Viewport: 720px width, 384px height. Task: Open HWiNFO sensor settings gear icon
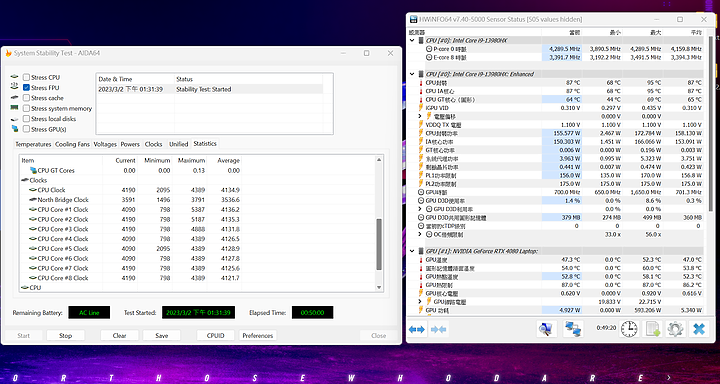(x=675, y=328)
